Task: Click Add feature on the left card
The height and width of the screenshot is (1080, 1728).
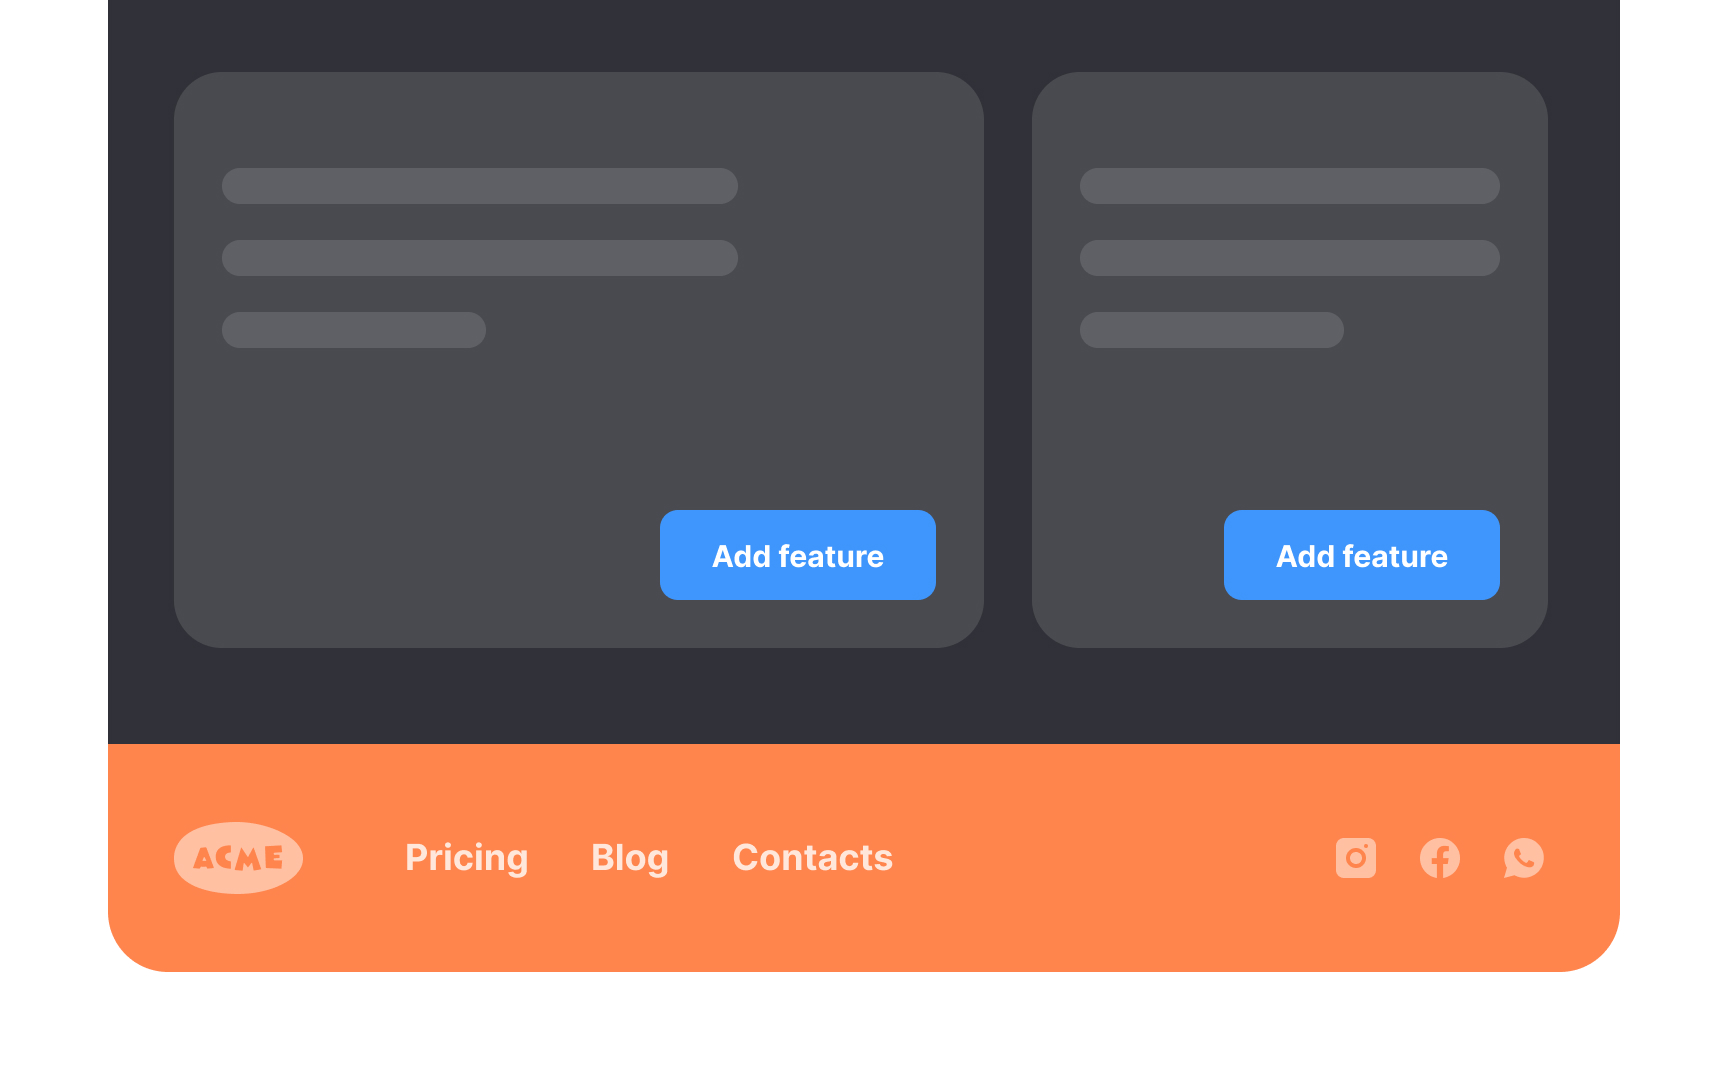Action: click(797, 555)
